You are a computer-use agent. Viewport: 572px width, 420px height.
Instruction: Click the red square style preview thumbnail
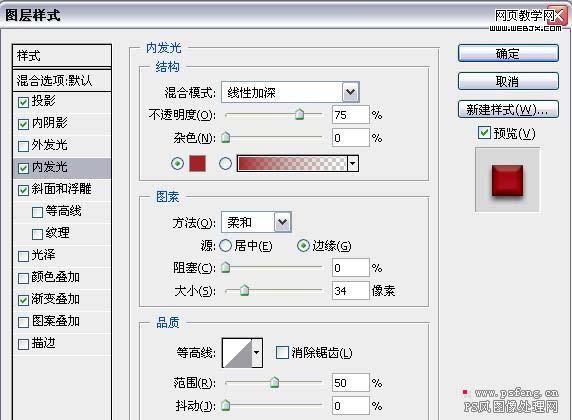[507, 180]
